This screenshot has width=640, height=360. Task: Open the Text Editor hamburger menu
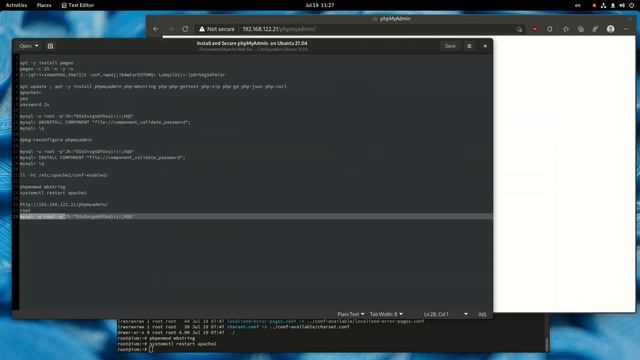coord(469,46)
